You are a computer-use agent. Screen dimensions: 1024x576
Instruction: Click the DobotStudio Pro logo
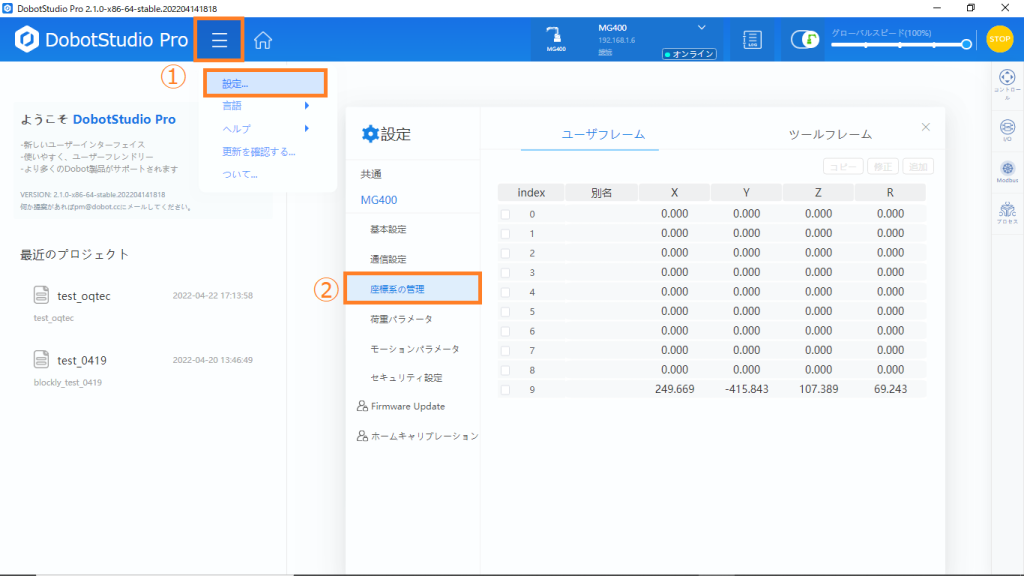101,40
